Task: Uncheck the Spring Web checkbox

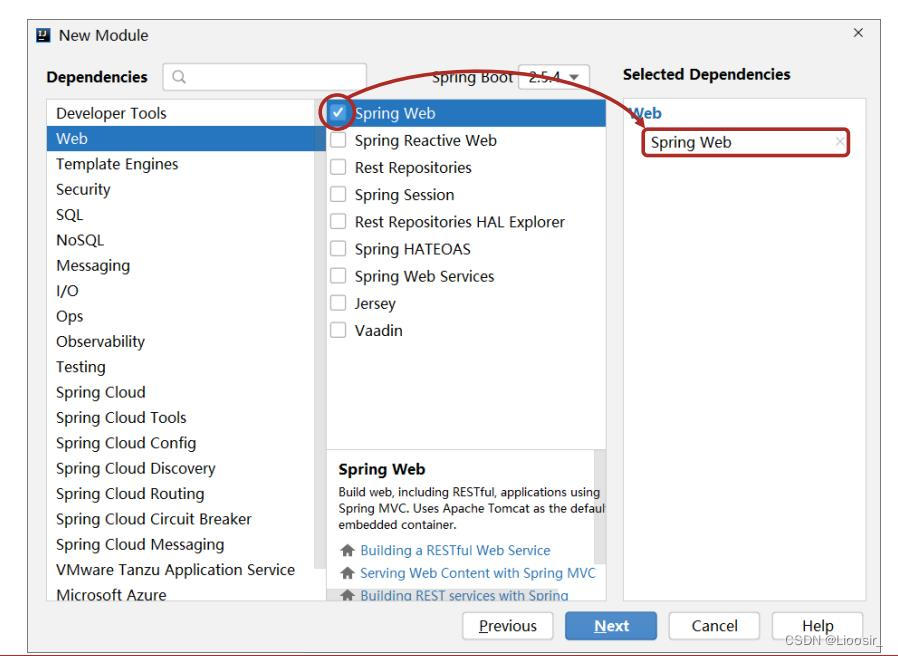Action: coord(338,112)
